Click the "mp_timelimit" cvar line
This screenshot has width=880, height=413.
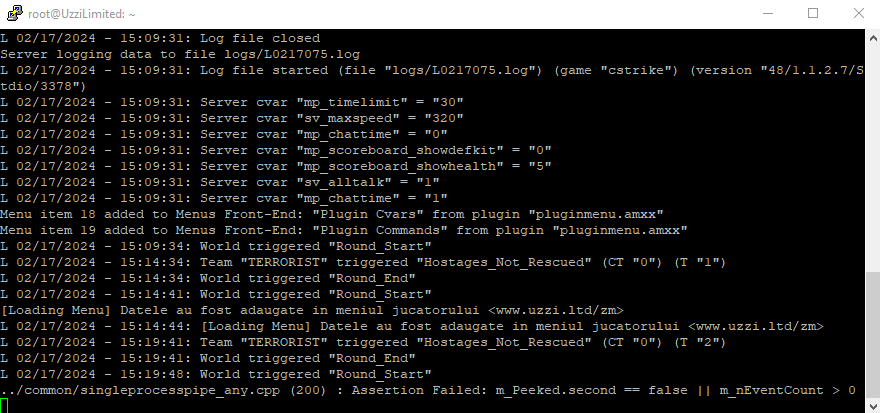pyautogui.click(x=232, y=102)
